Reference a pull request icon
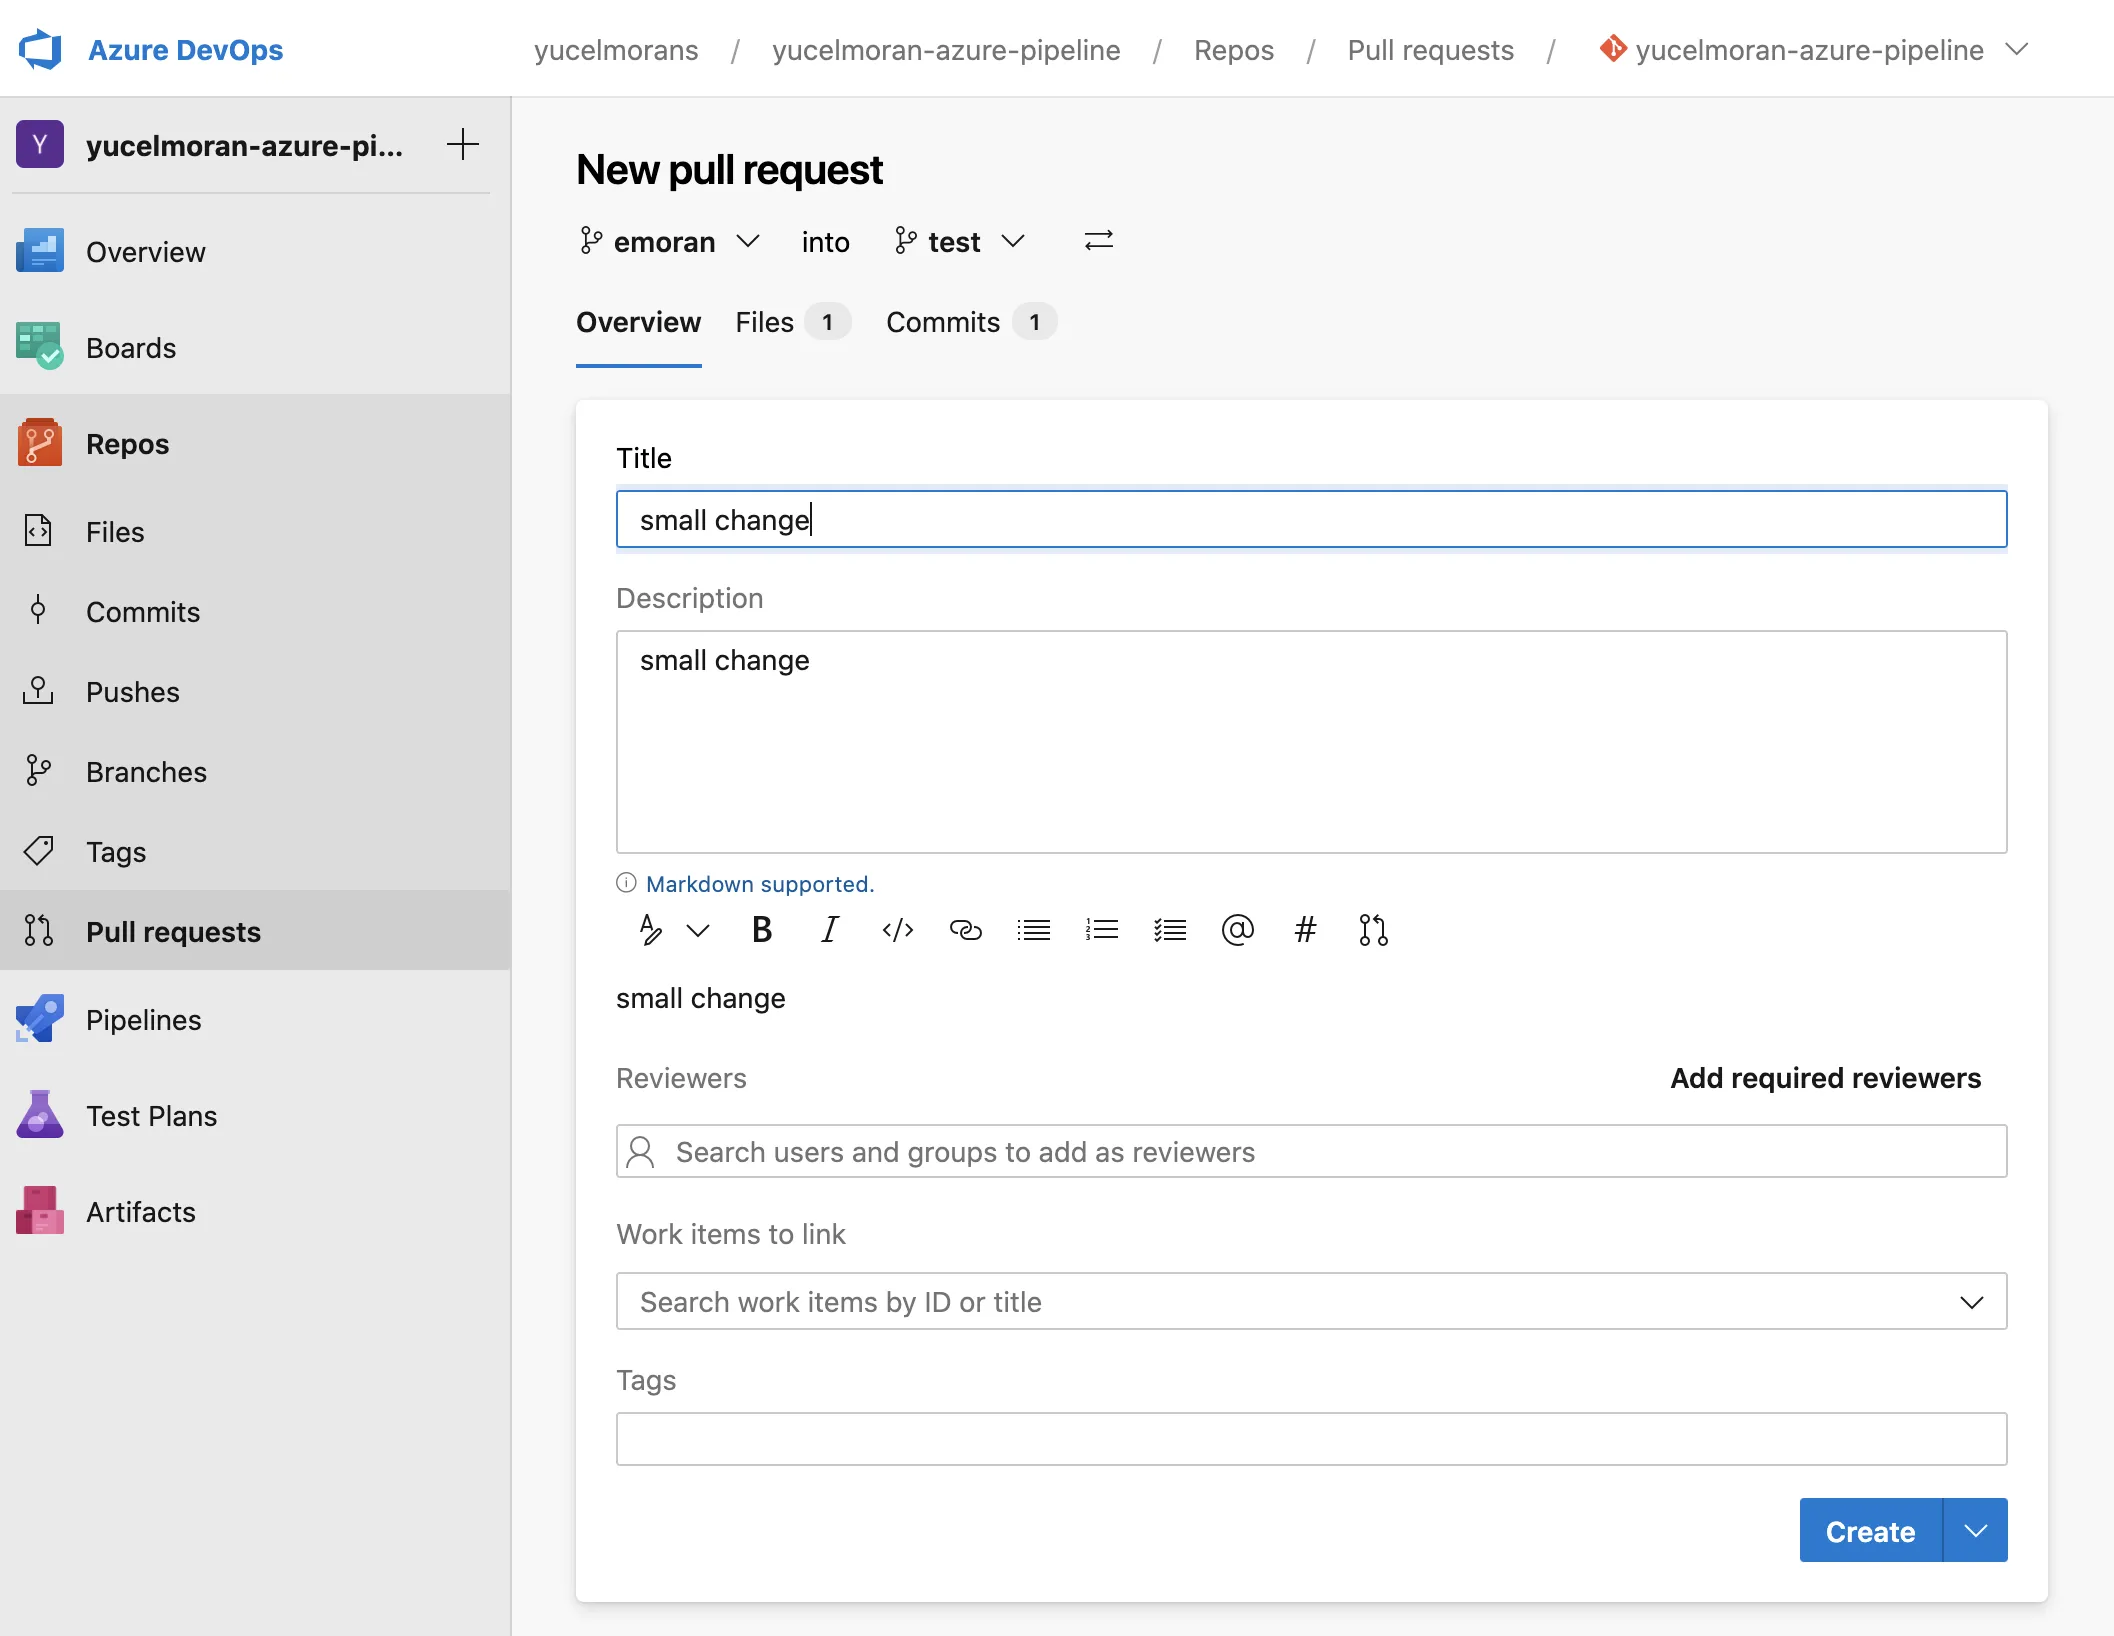 1373,930
